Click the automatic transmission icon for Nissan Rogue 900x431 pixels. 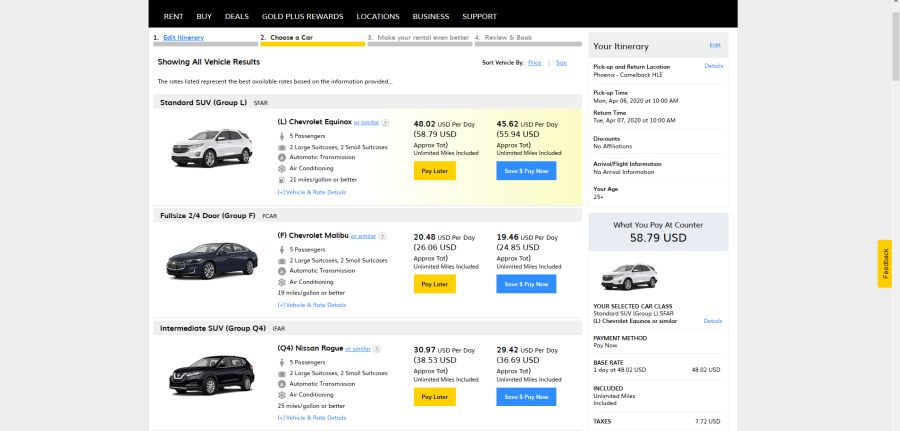coord(281,384)
